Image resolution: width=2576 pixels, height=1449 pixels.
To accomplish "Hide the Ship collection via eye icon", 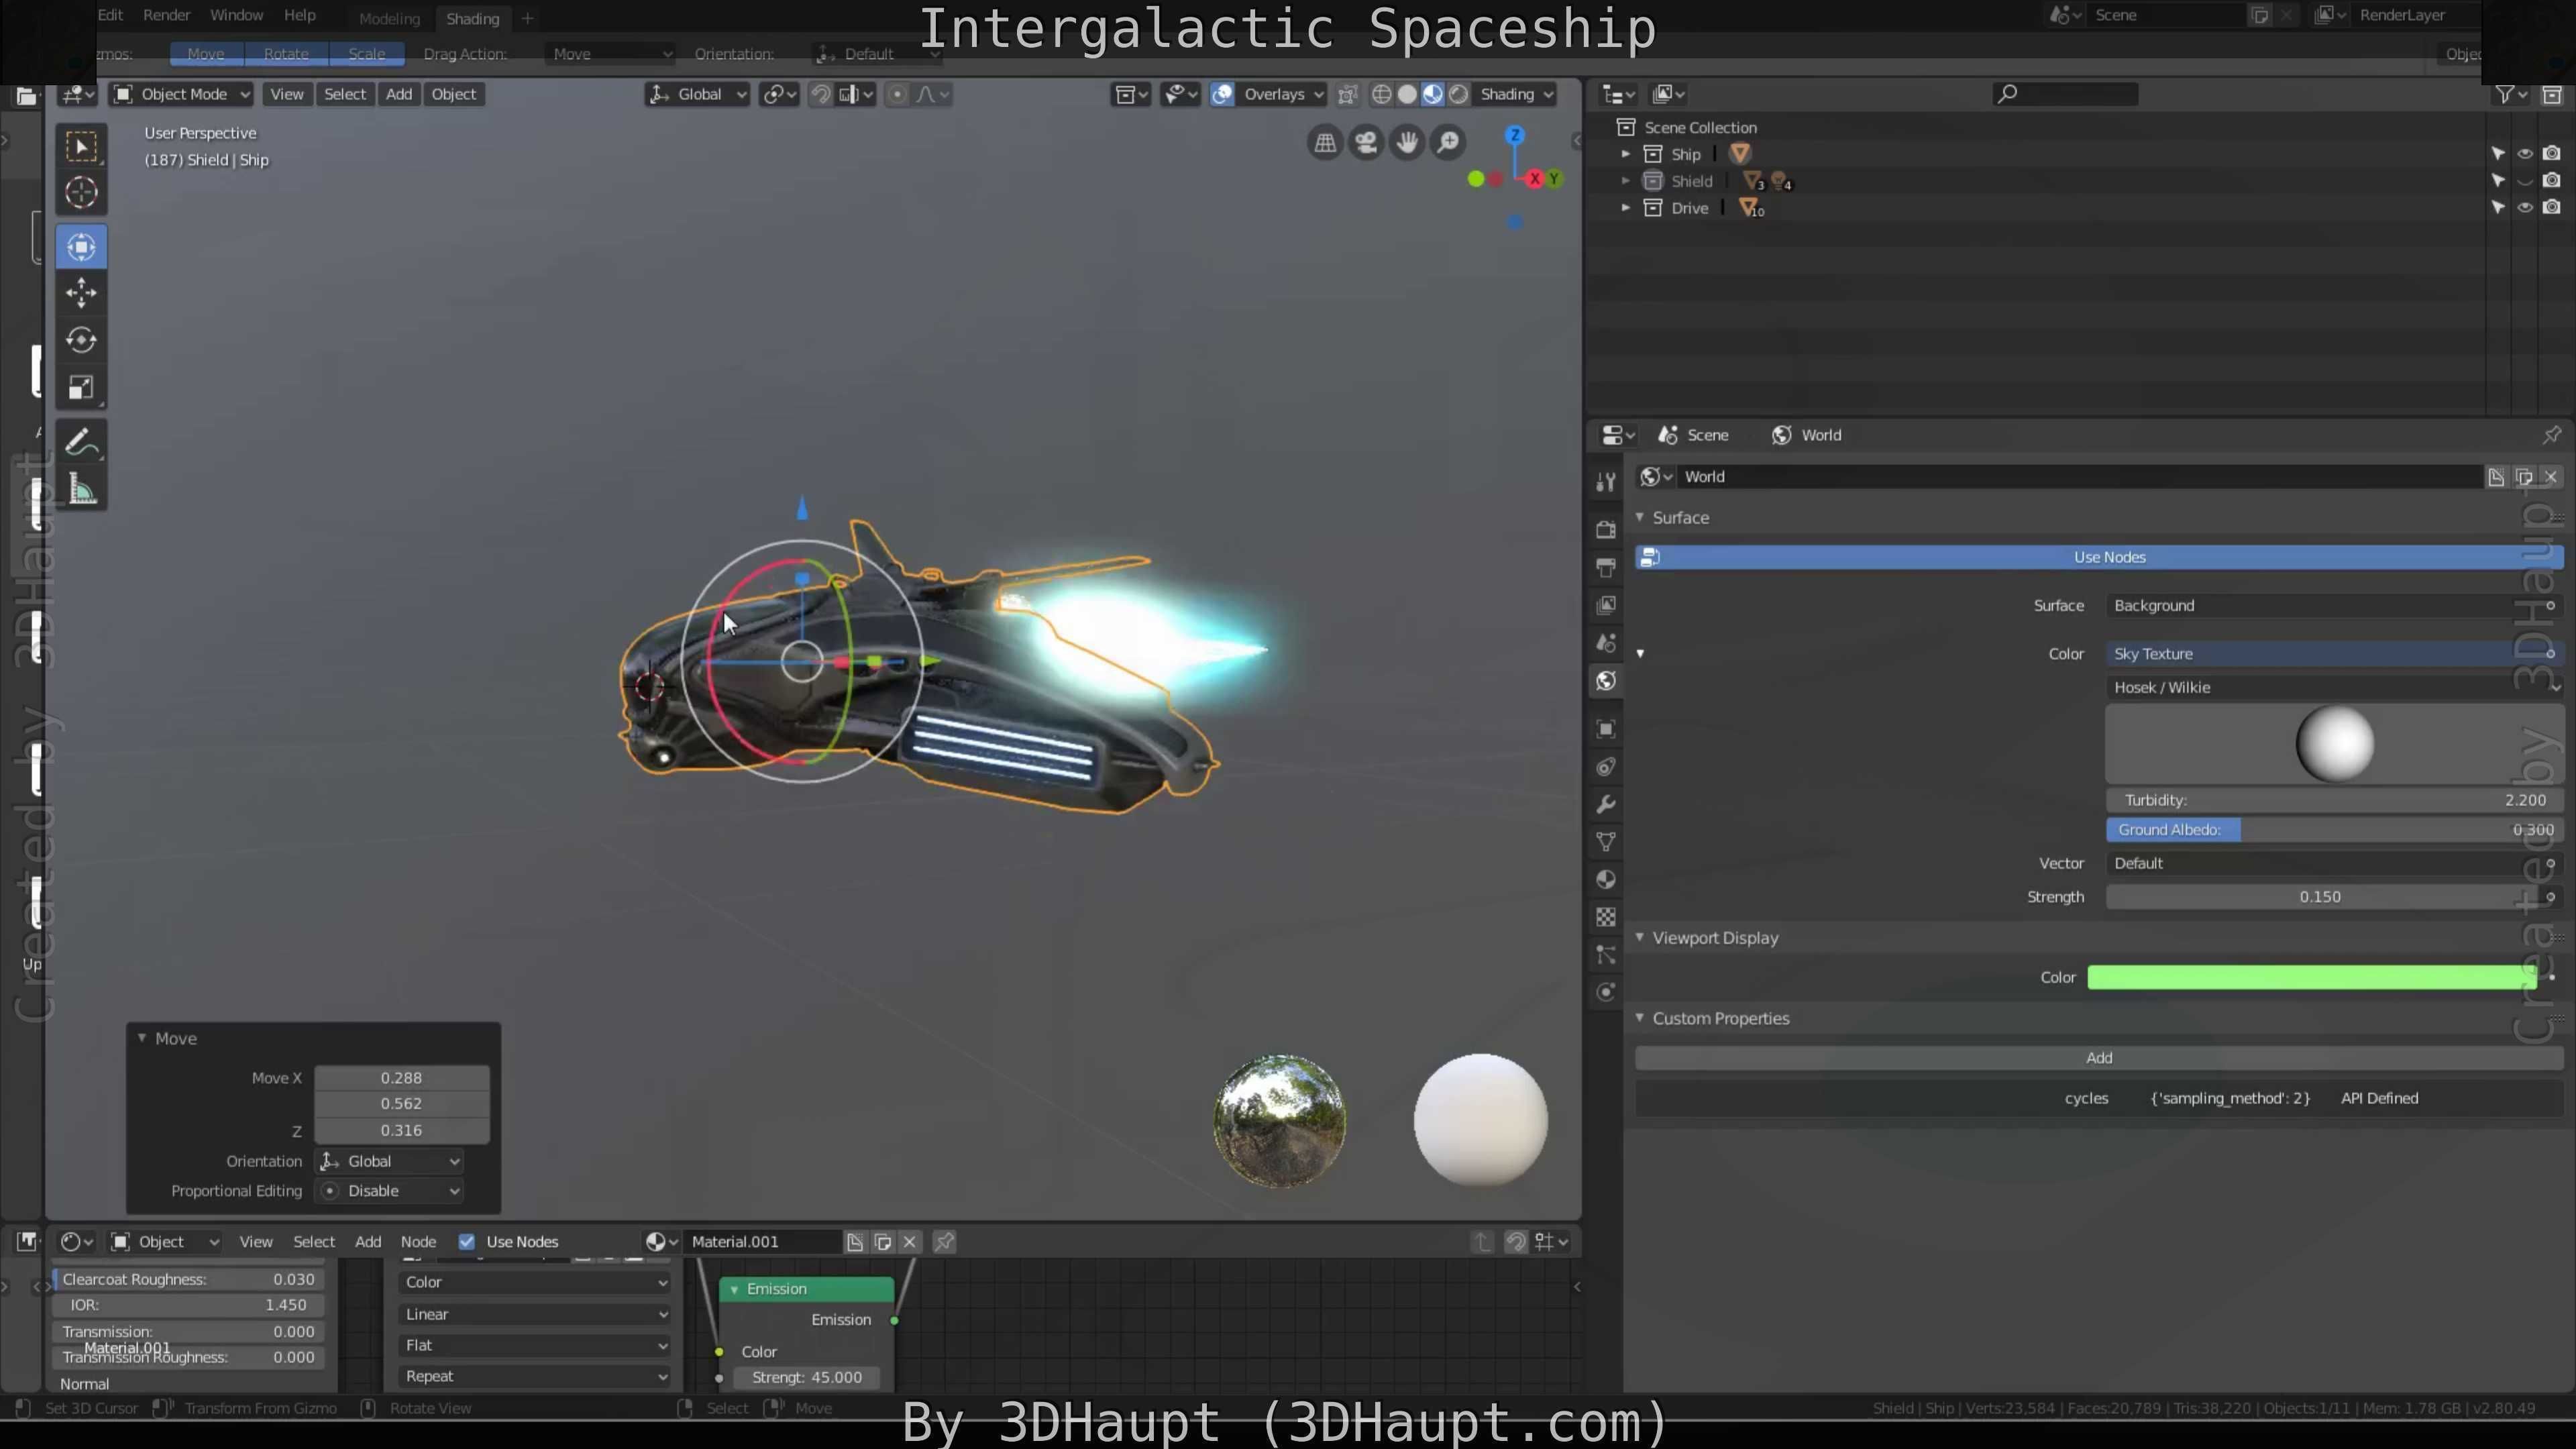I will (x=2524, y=154).
